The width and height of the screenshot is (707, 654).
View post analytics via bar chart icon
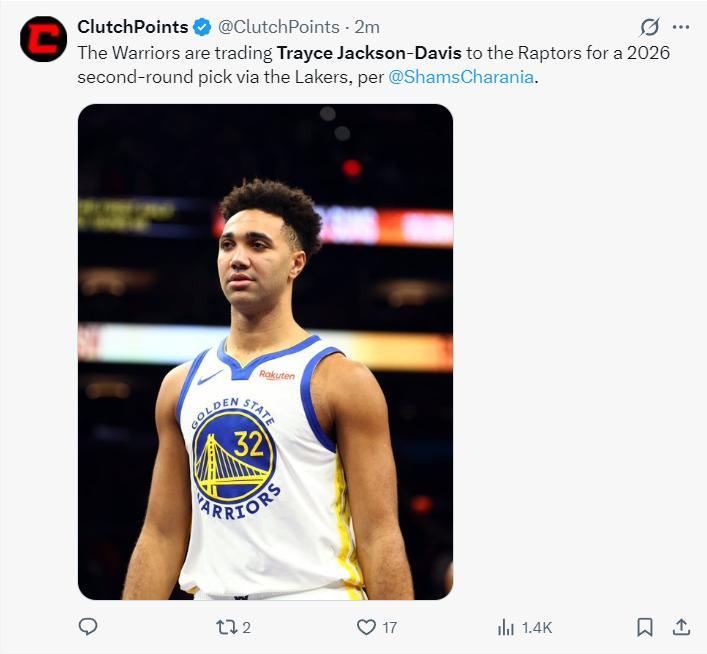(506, 627)
